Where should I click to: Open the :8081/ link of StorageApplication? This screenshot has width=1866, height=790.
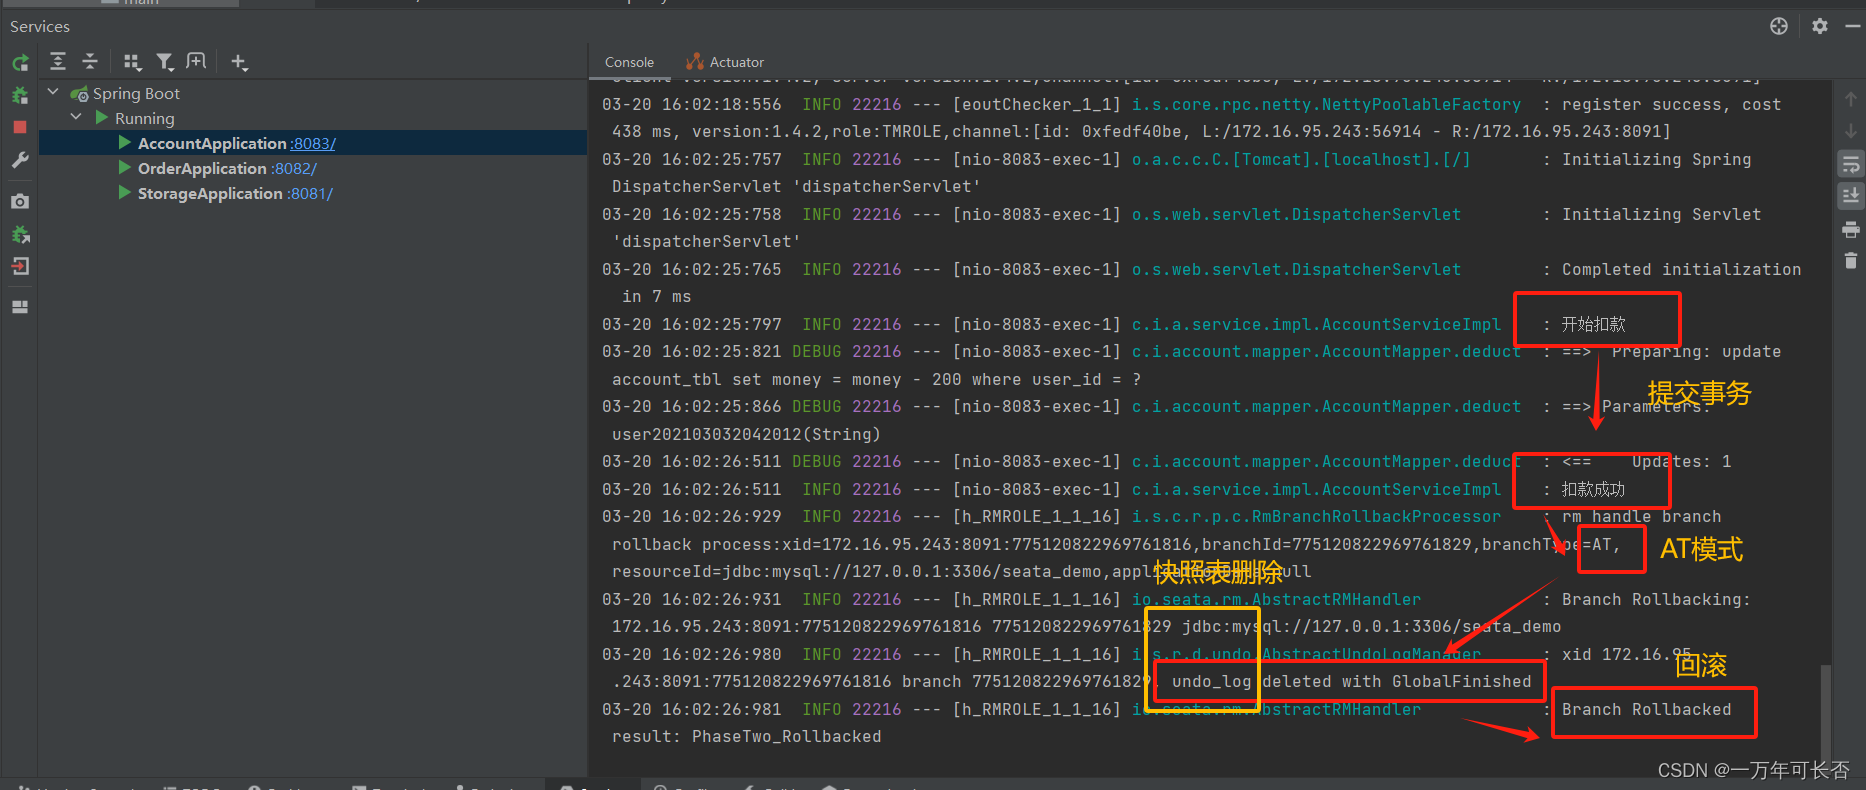[x=310, y=193]
